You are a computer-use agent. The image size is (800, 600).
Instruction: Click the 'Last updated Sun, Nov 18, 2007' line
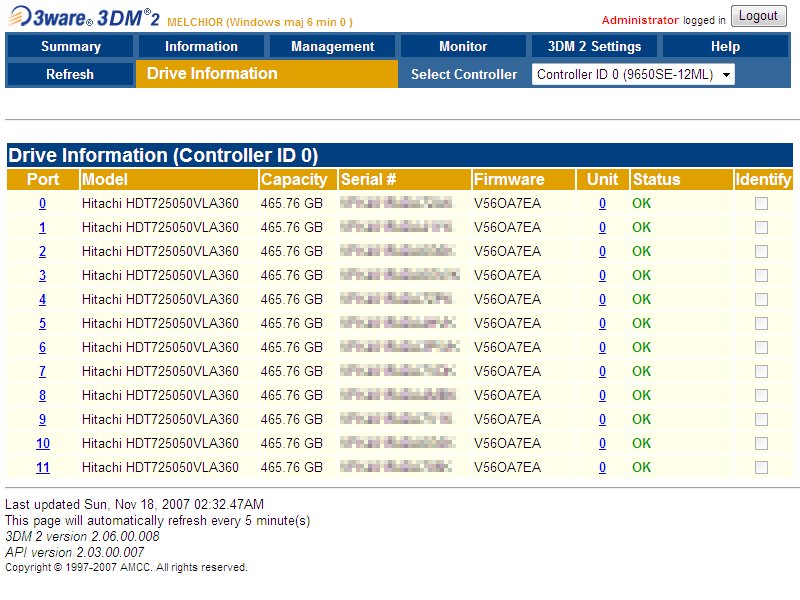(135, 505)
